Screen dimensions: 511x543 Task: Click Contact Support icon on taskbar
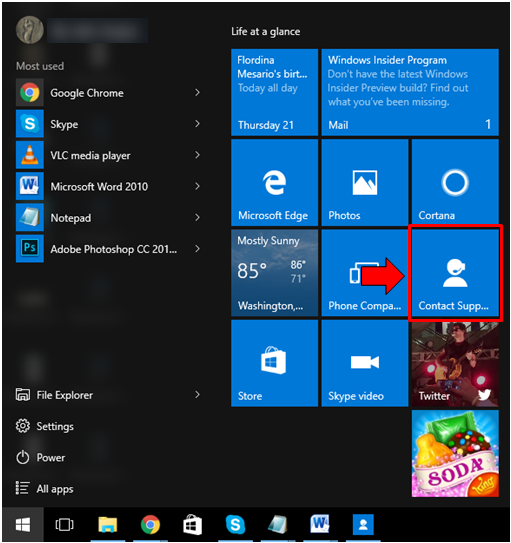363,525
